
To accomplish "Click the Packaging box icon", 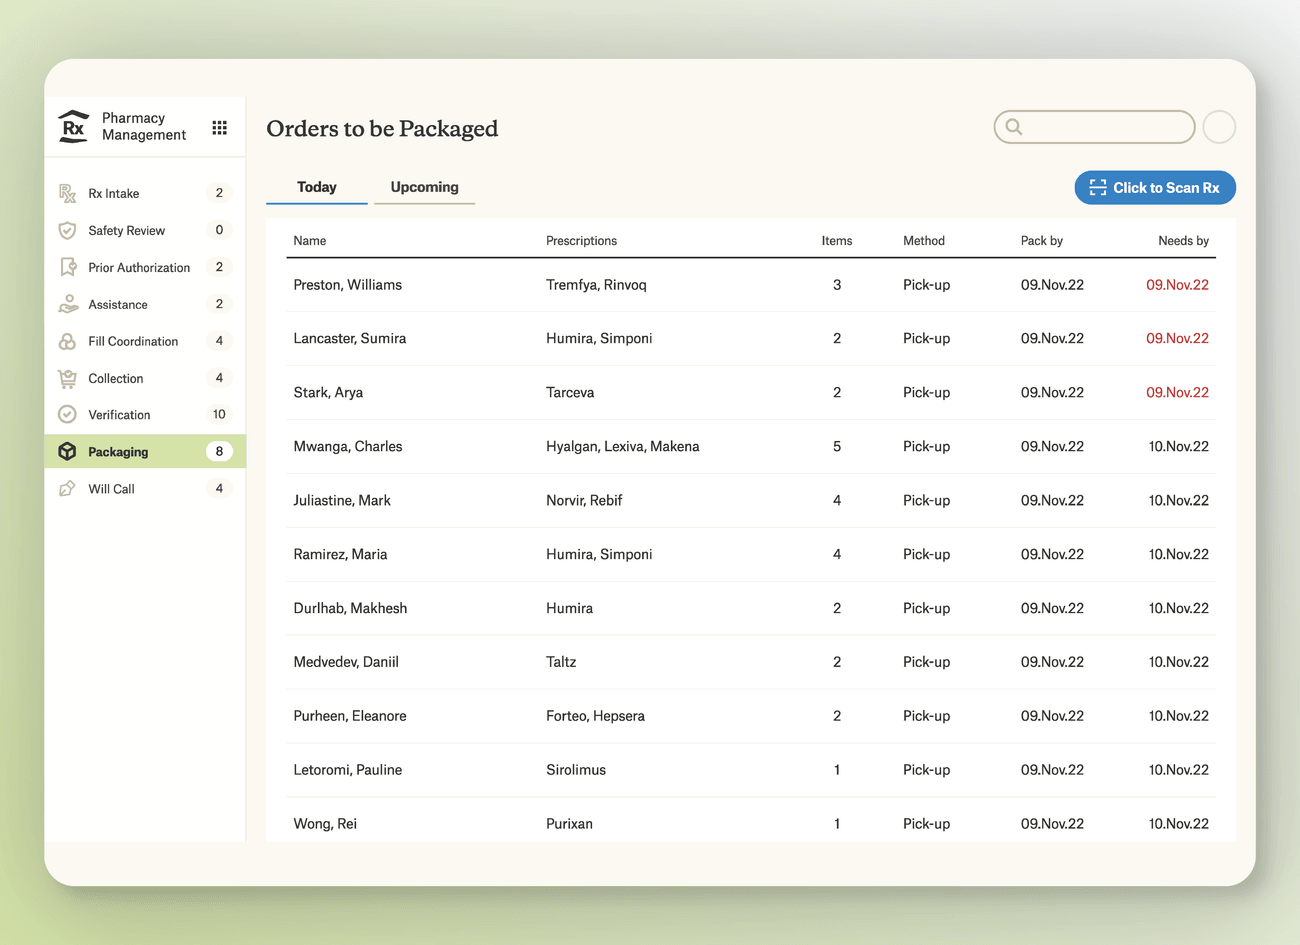I will pyautogui.click(x=67, y=452).
